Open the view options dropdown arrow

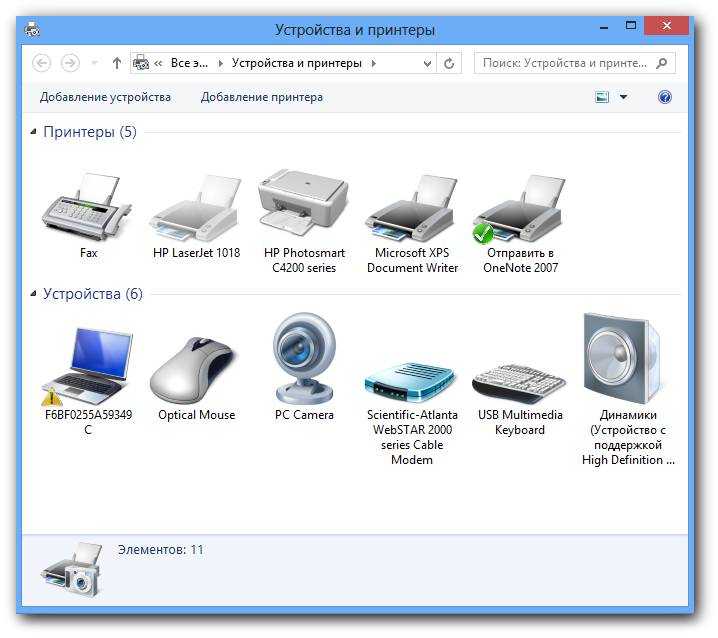tap(624, 97)
